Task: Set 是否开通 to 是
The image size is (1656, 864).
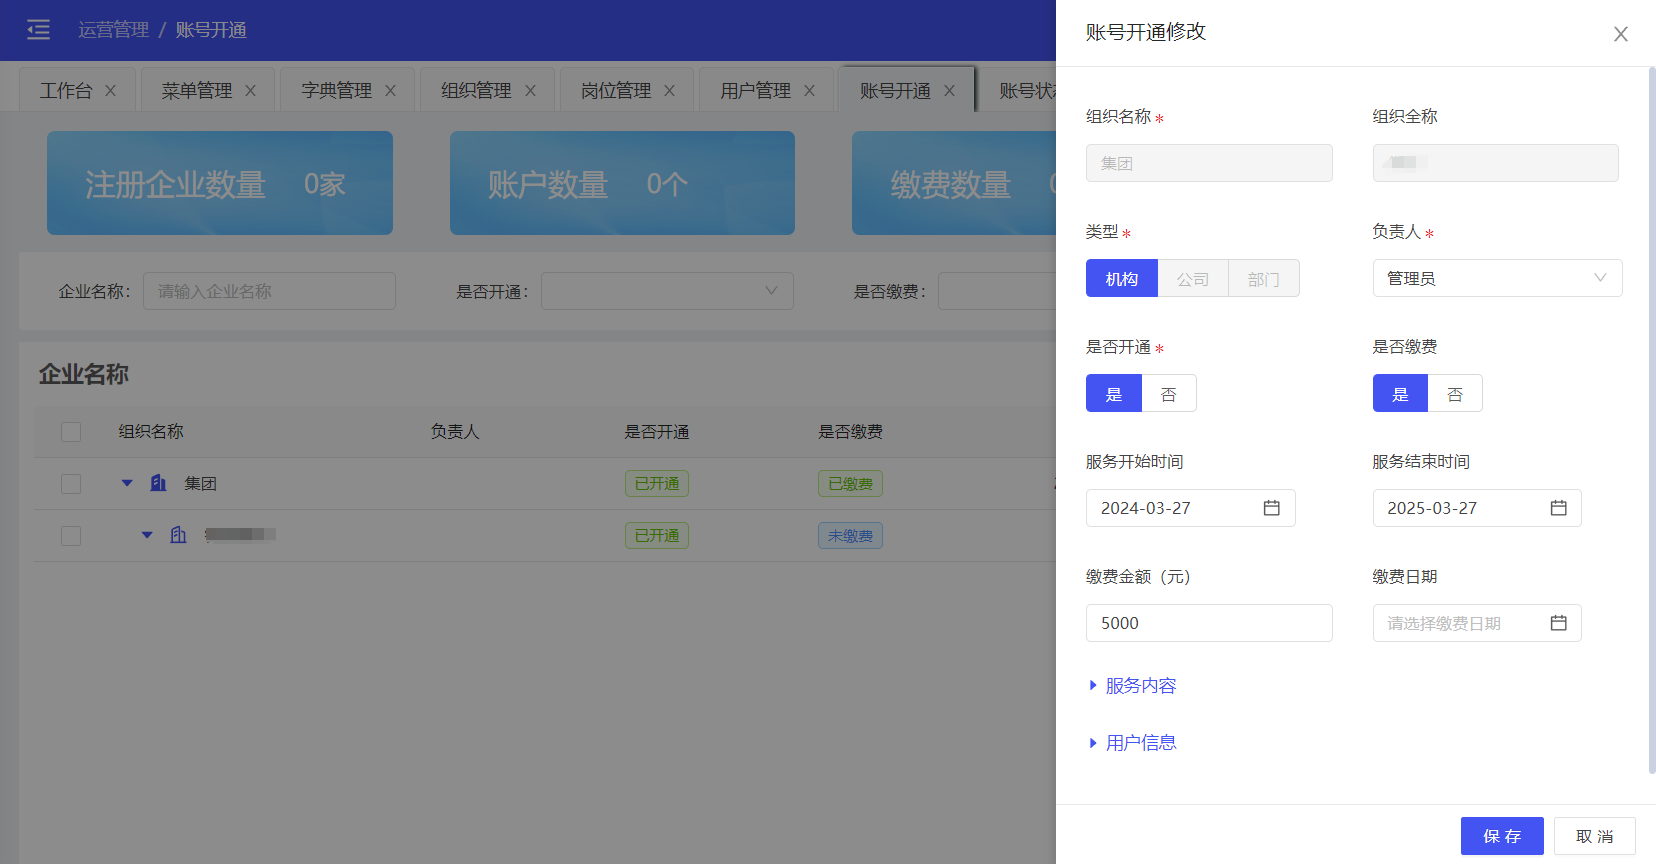Action: (x=1114, y=394)
